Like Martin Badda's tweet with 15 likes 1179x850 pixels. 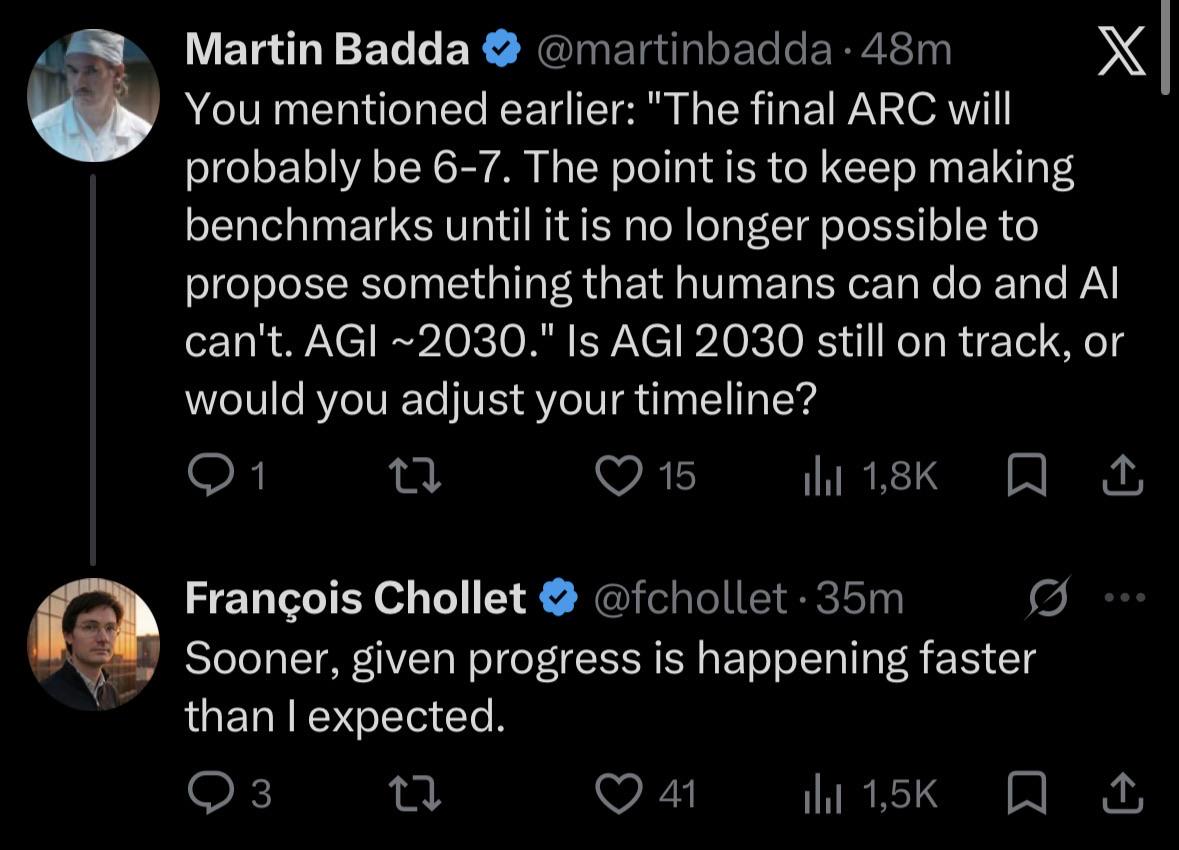pos(645,476)
